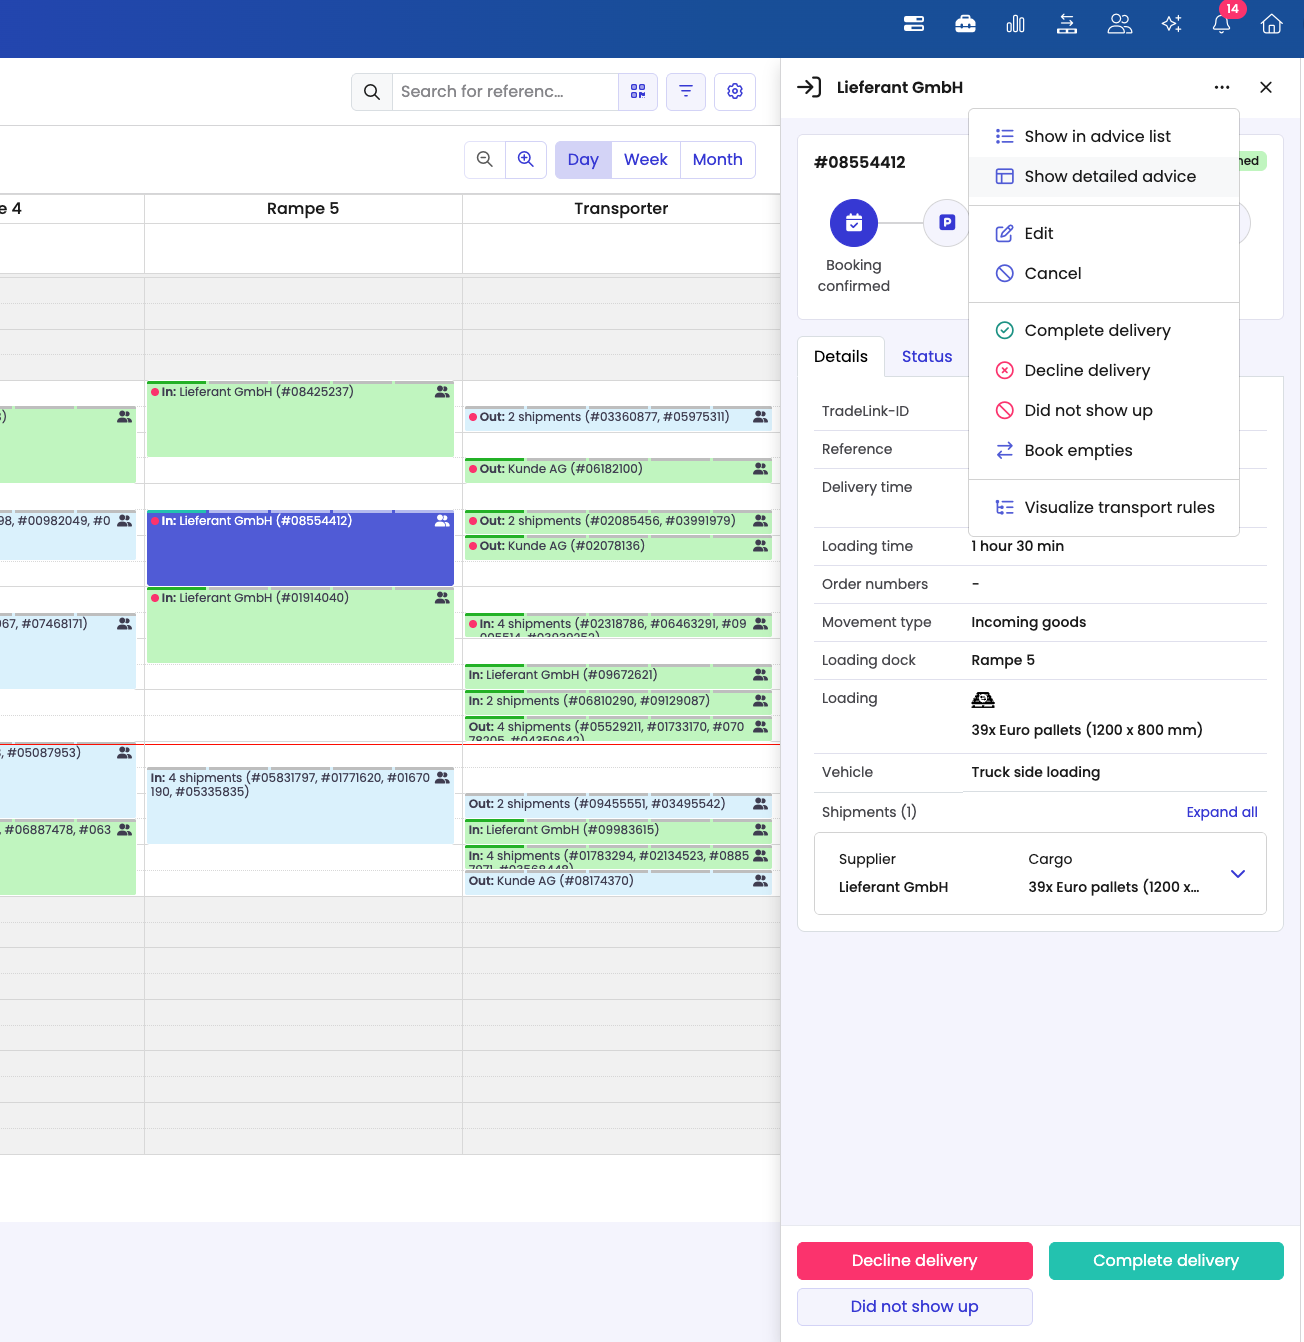Click the parking step icon in progress tracker
The width and height of the screenshot is (1304, 1342).
[946, 223]
